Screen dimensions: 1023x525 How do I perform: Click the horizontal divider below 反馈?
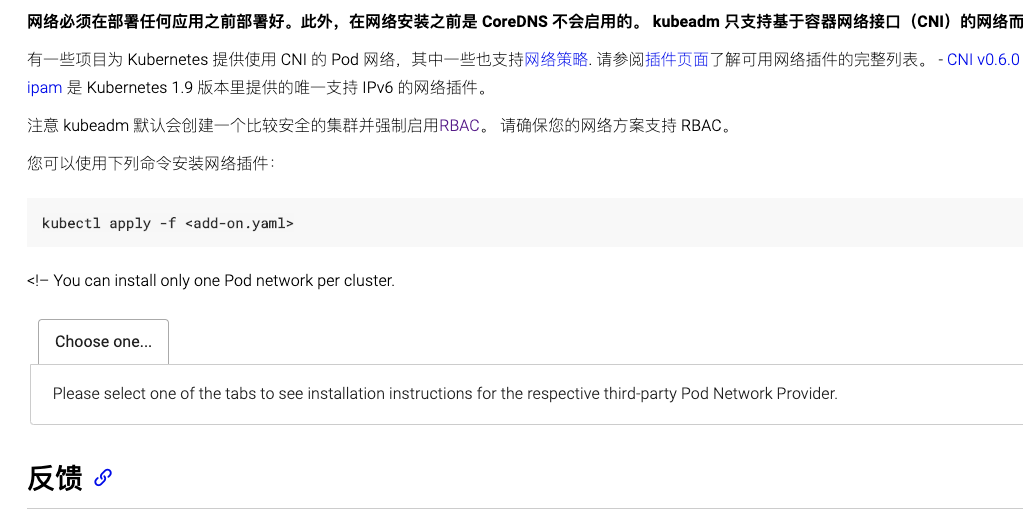[x=525, y=509]
